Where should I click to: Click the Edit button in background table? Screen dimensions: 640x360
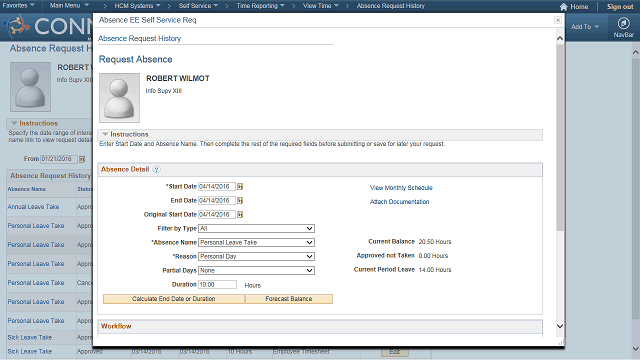click(395, 352)
